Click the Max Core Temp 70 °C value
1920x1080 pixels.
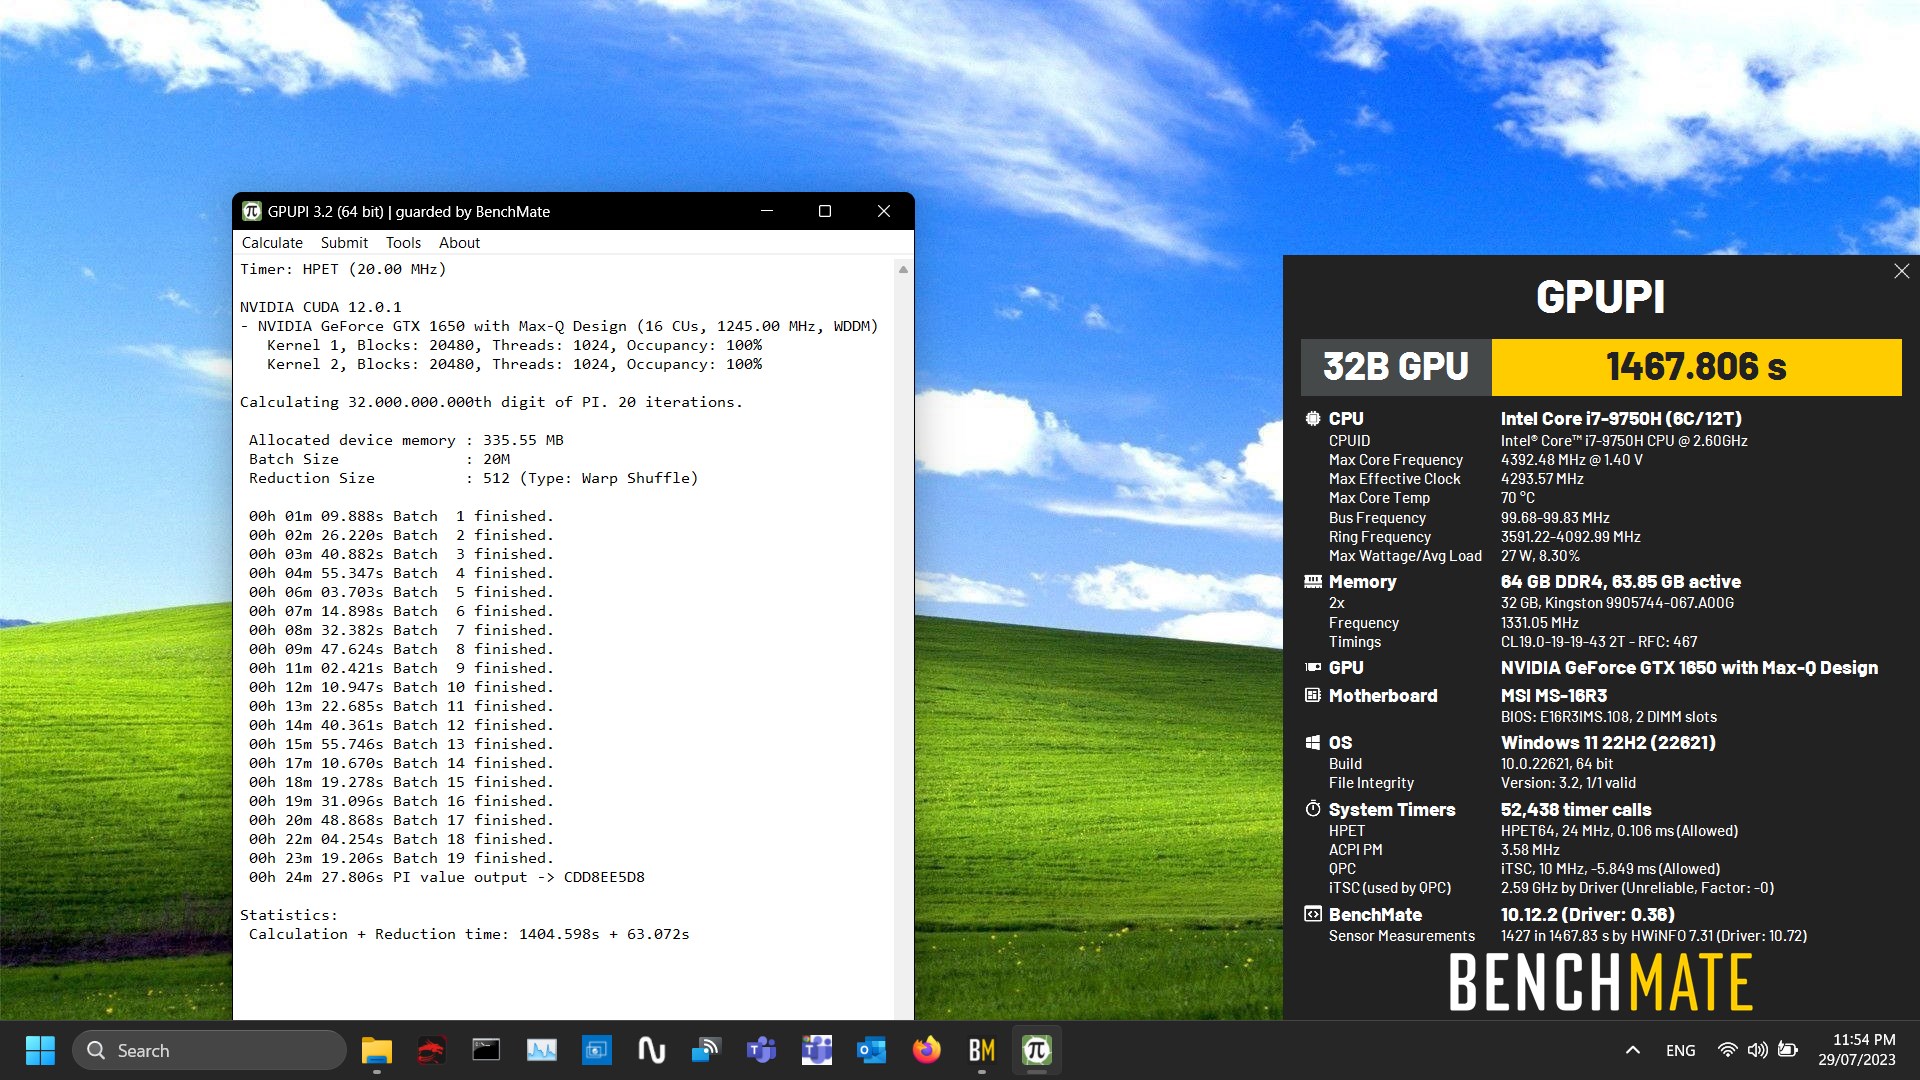point(1517,498)
